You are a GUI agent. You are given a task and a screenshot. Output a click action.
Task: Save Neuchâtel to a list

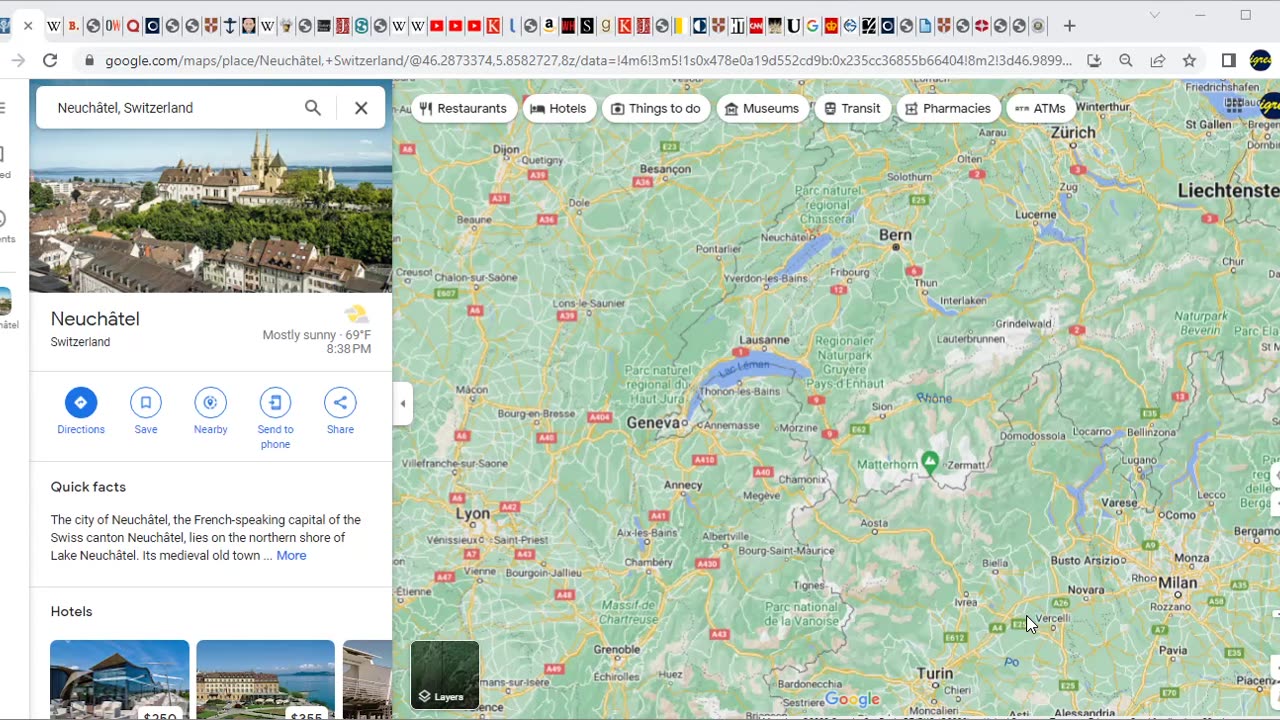pyautogui.click(x=146, y=411)
